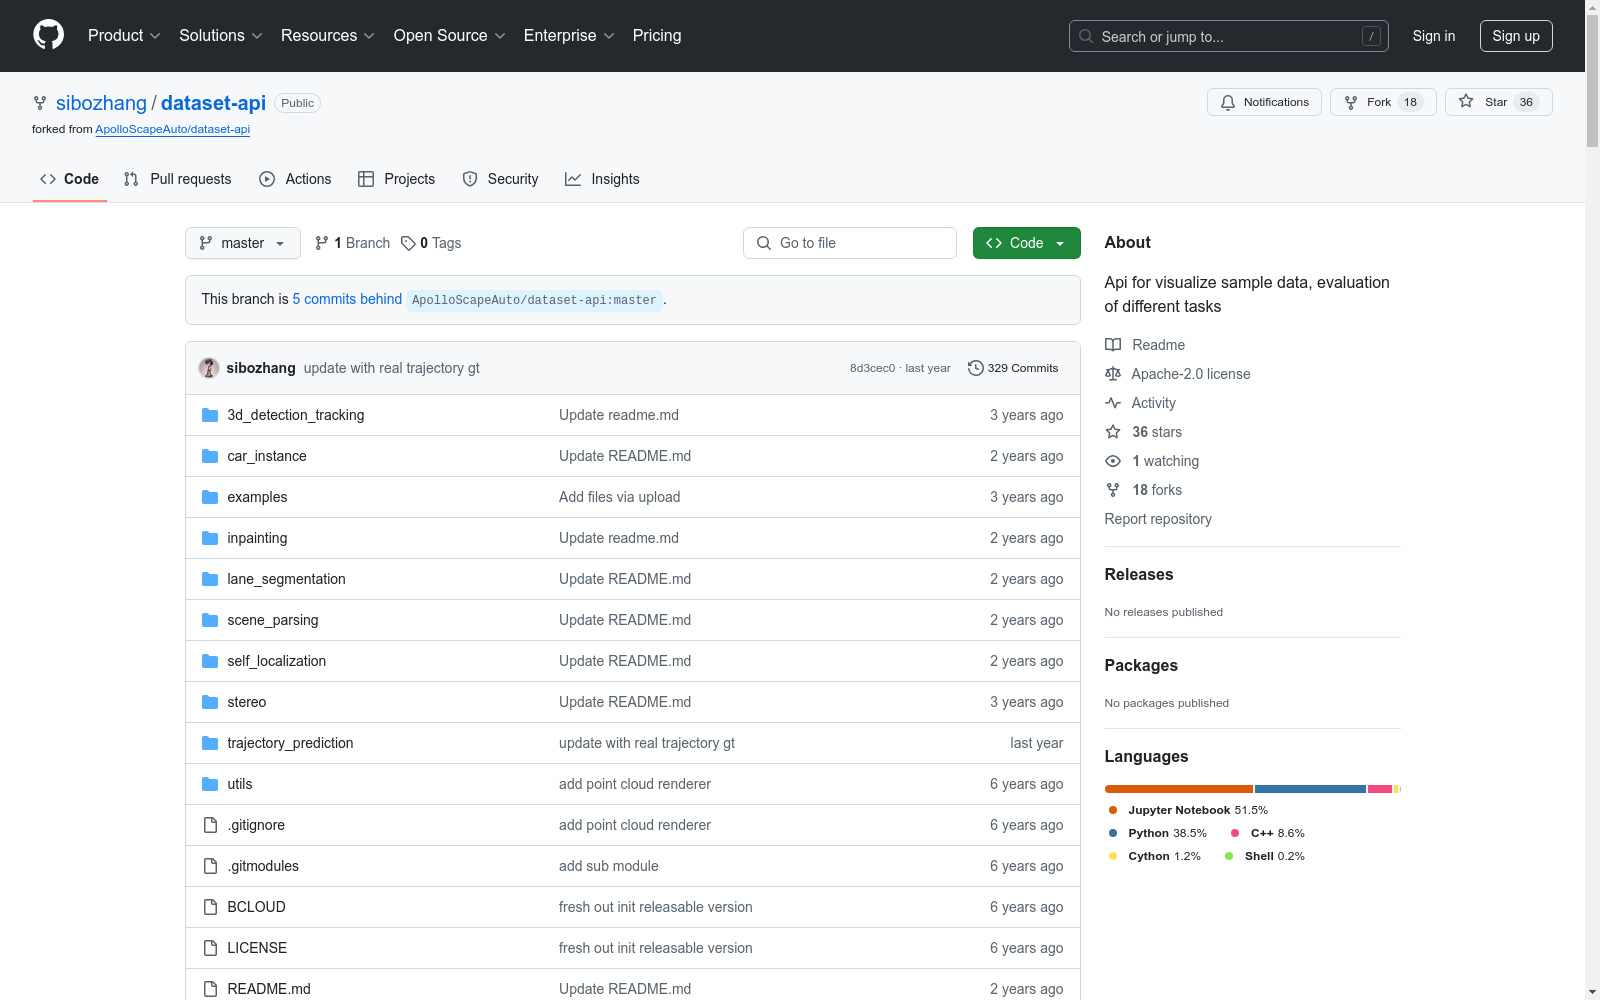The width and height of the screenshot is (1600, 1000).
Task: View the Insights tab
Action: click(x=602, y=179)
